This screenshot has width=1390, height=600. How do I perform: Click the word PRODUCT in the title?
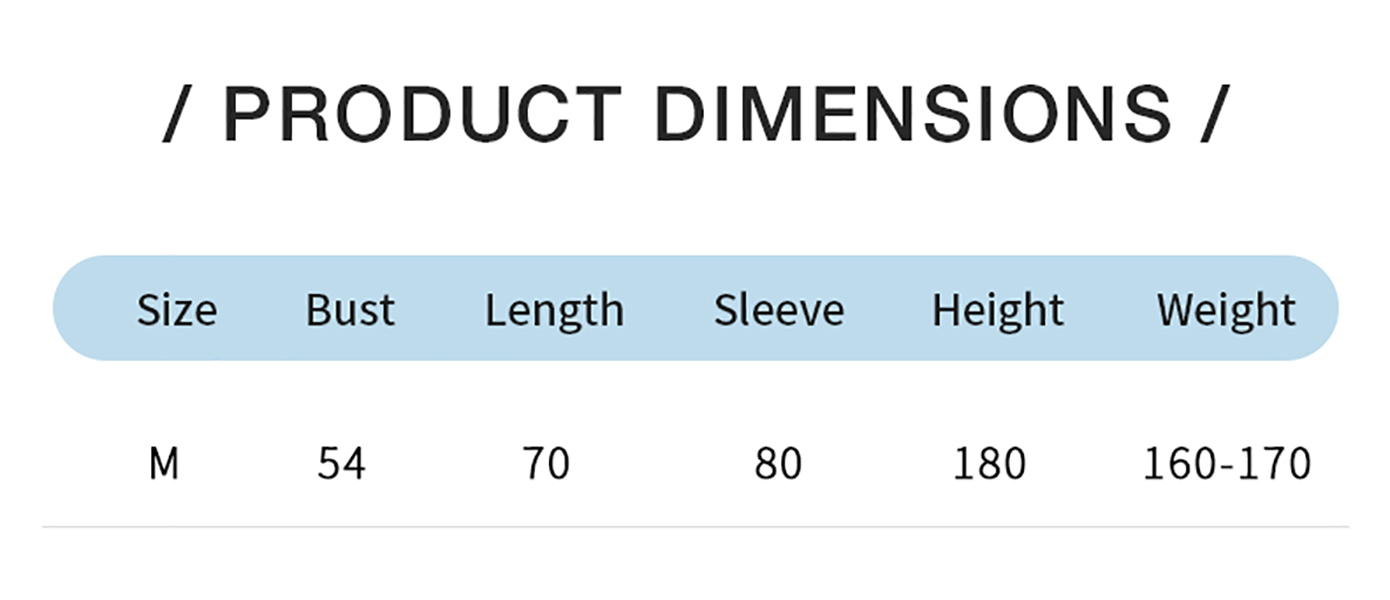[422, 113]
